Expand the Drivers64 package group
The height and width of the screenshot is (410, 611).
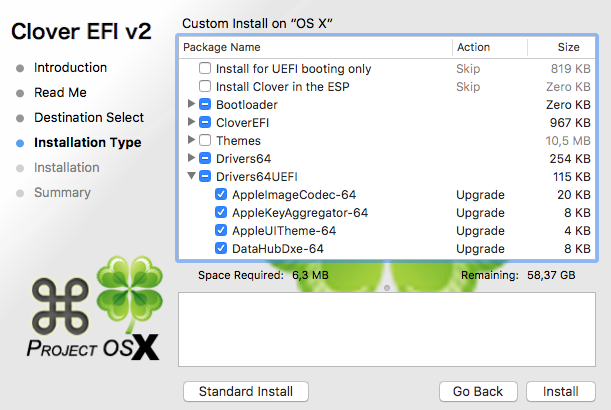point(191,157)
